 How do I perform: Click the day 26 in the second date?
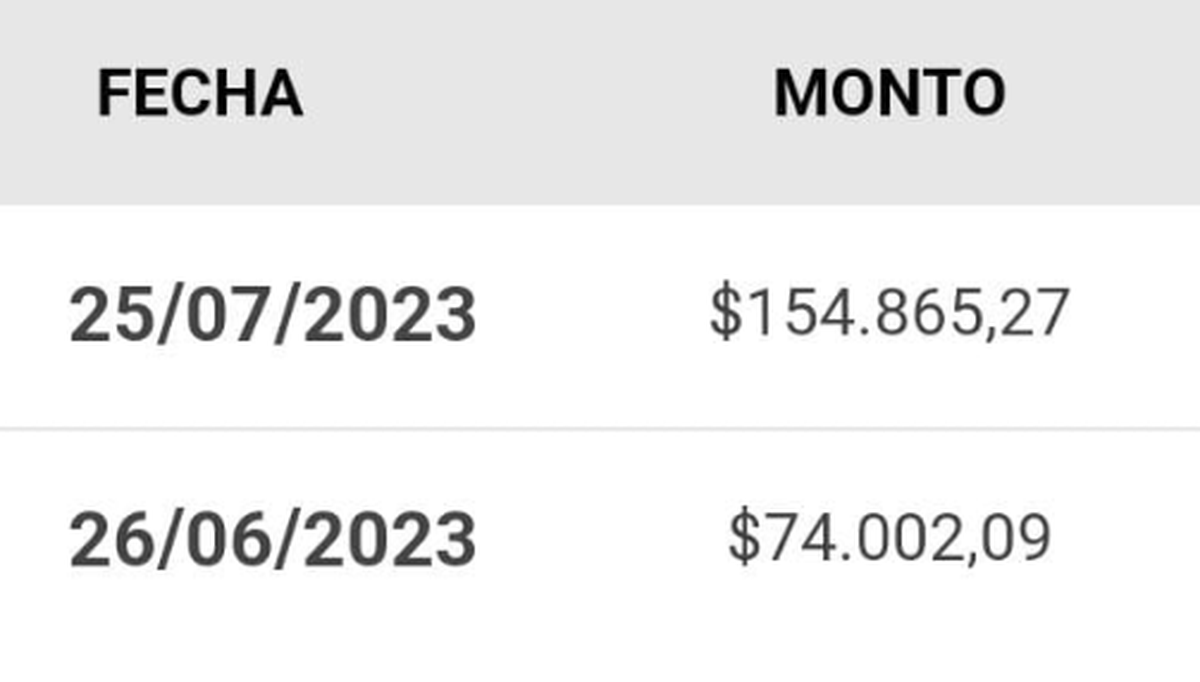[100, 540]
